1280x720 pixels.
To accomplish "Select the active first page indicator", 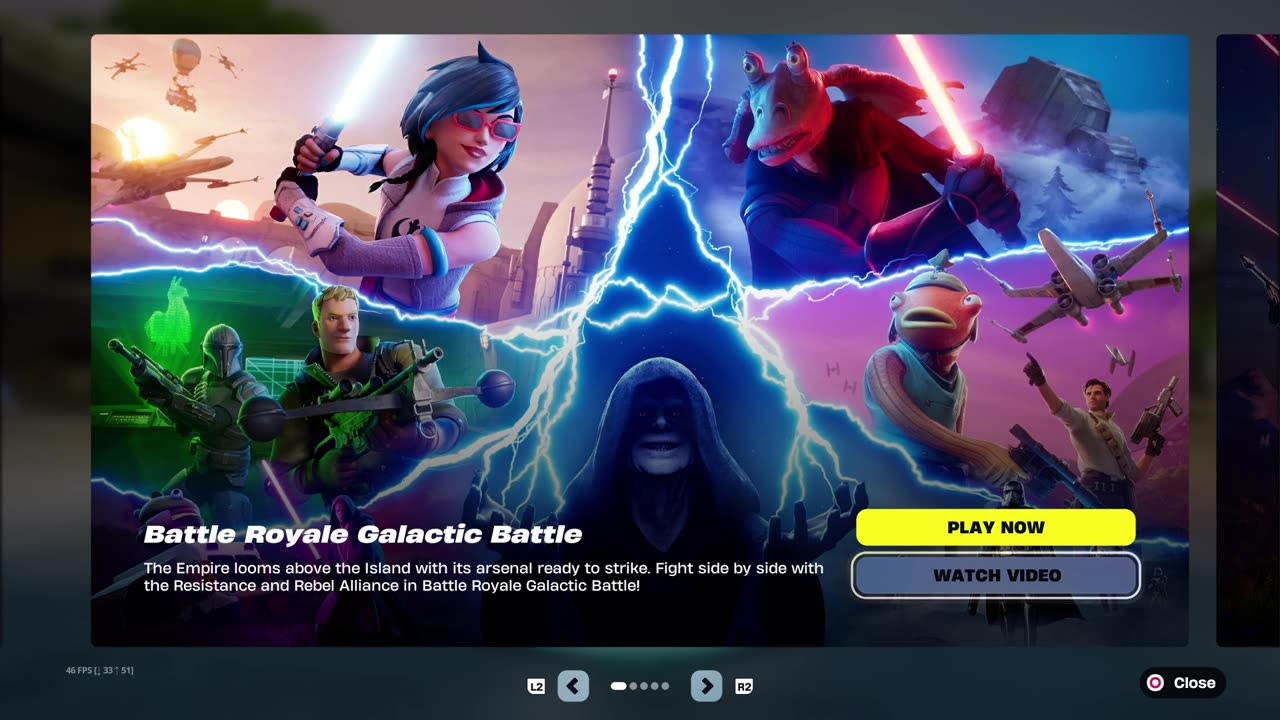I will tap(619, 686).
